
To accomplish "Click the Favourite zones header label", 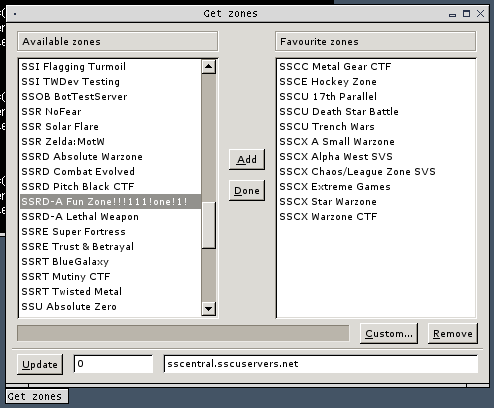I will pos(376,42).
